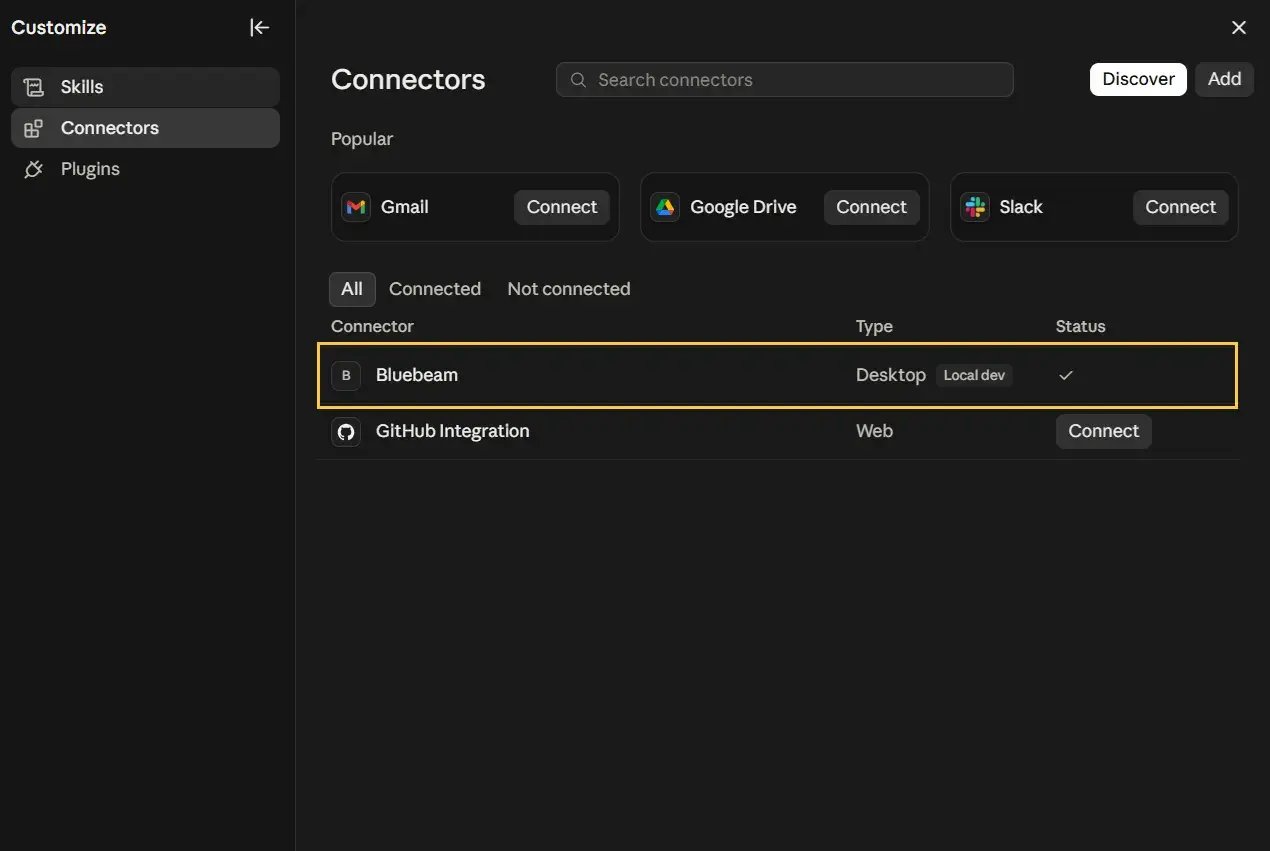Close the Customize dialog with the X
Image resolution: width=1270 pixels, height=851 pixels.
(x=1239, y=28)
